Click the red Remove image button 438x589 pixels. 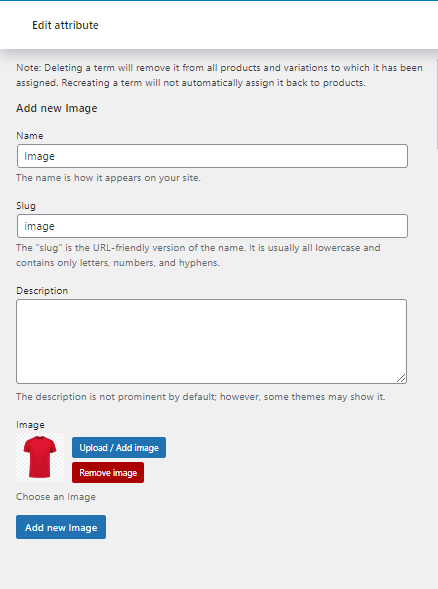coord(108,473)
